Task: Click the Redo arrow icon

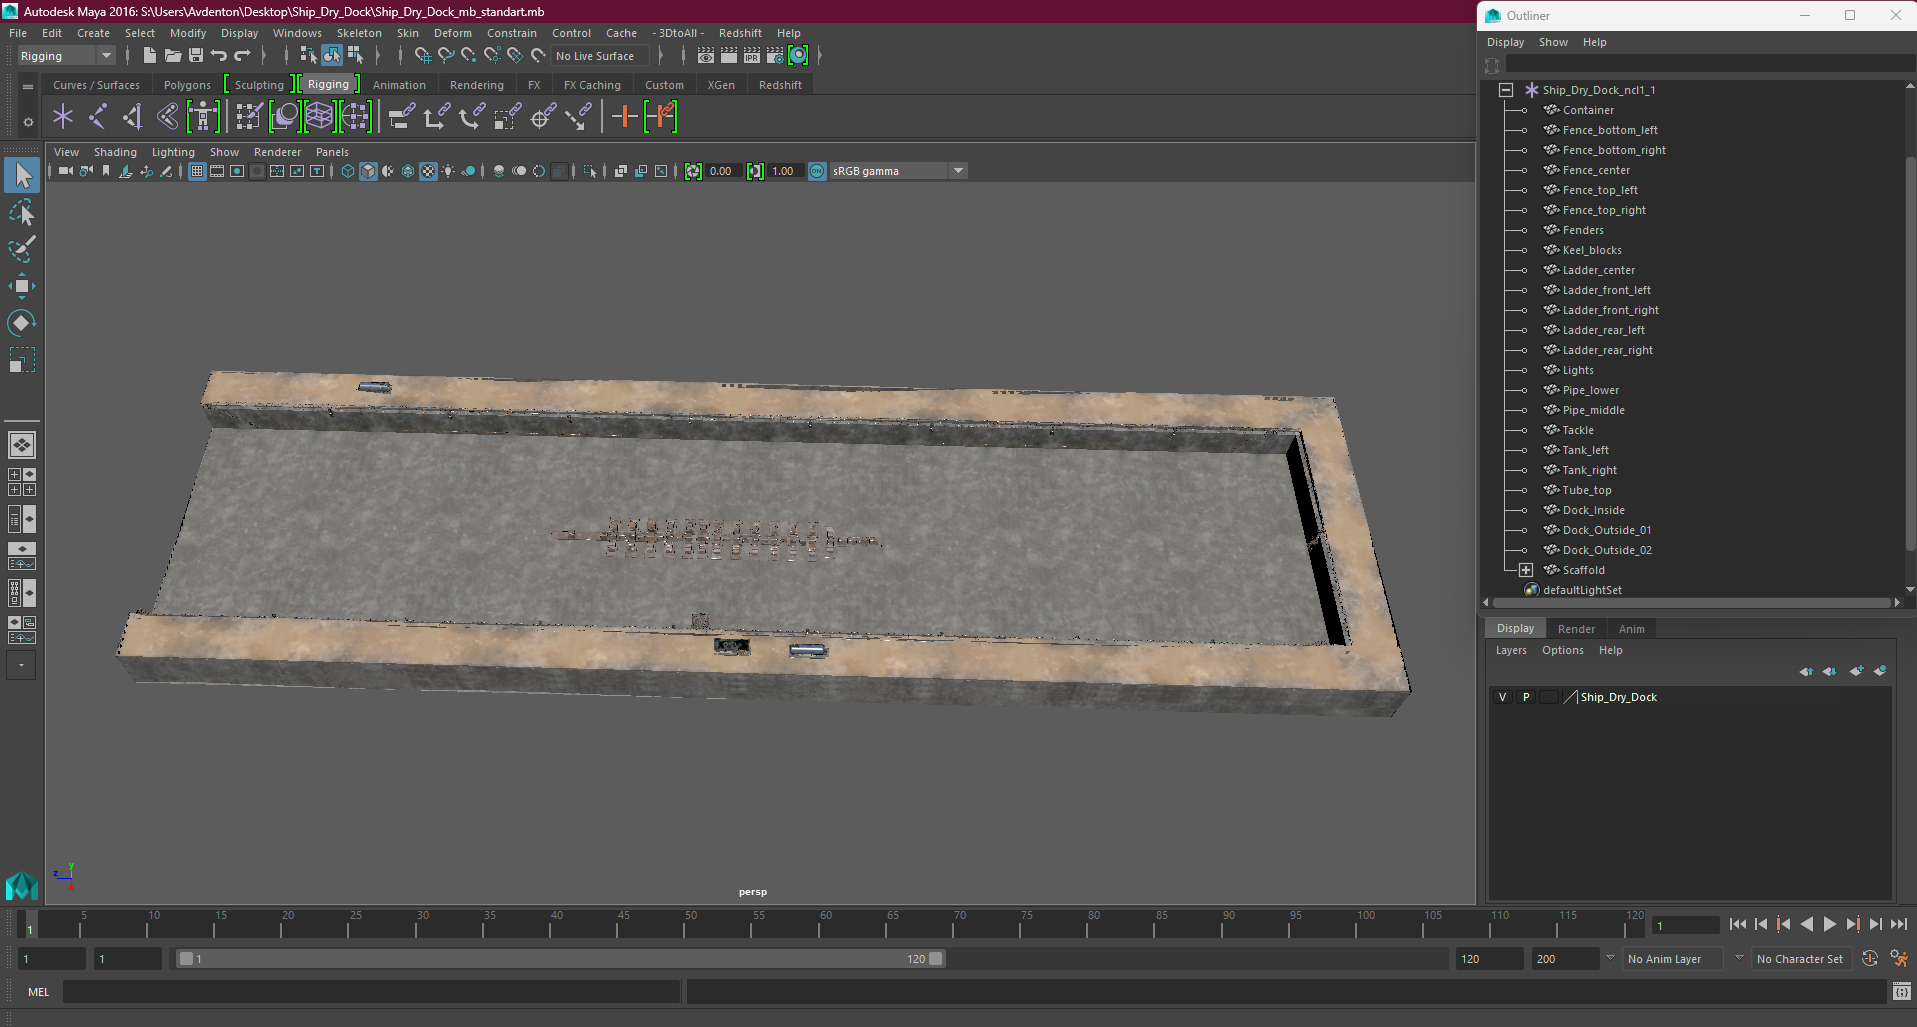Action: 242,56
